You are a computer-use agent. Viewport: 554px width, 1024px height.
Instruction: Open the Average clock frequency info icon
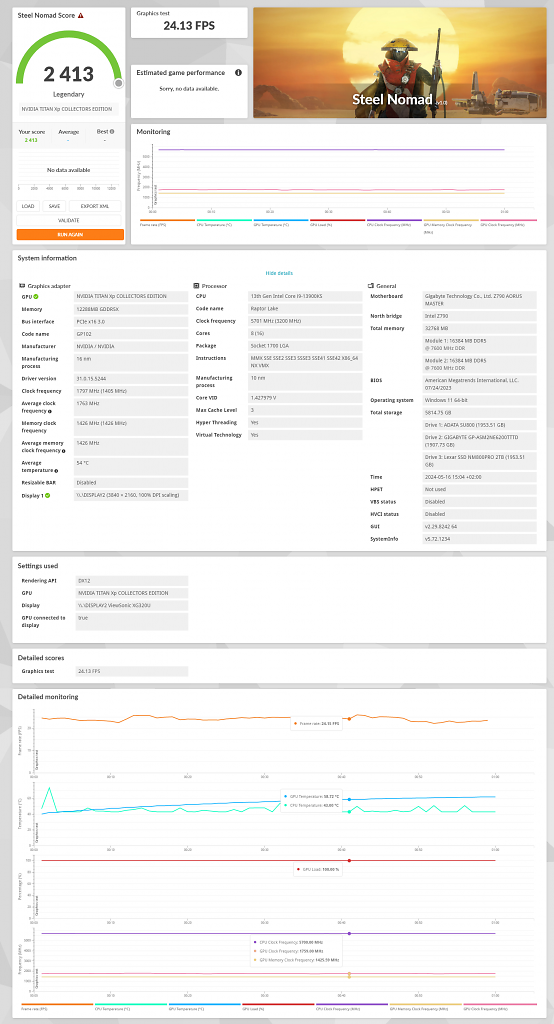(50, 411)
